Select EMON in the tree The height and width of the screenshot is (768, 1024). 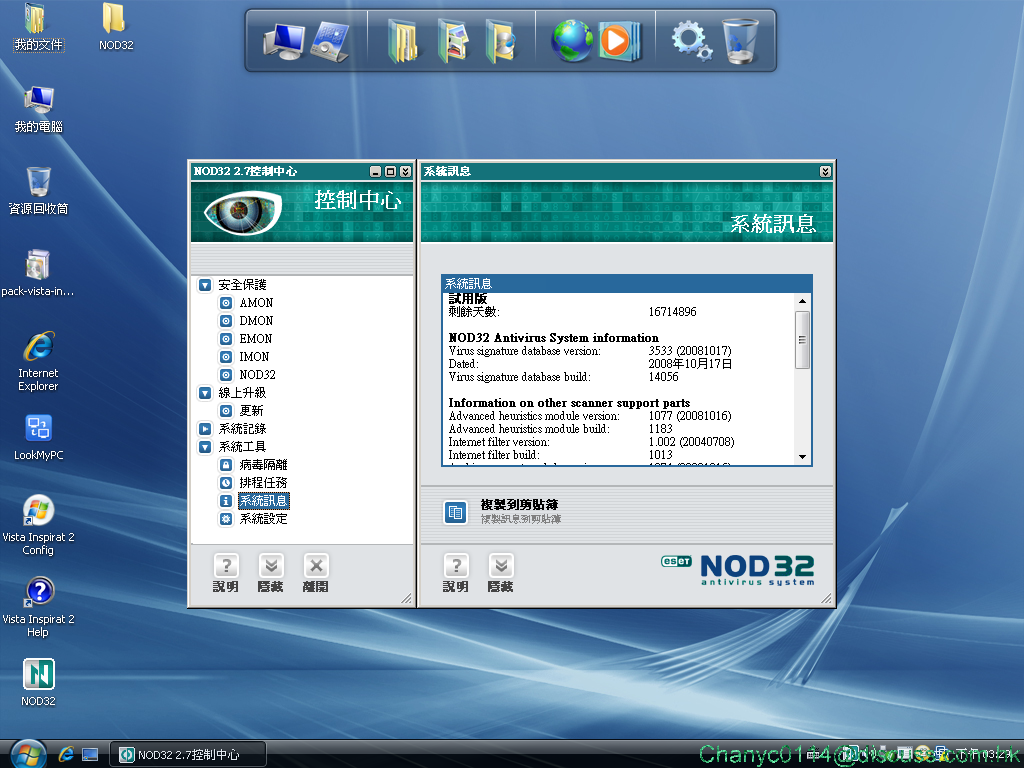255,339
